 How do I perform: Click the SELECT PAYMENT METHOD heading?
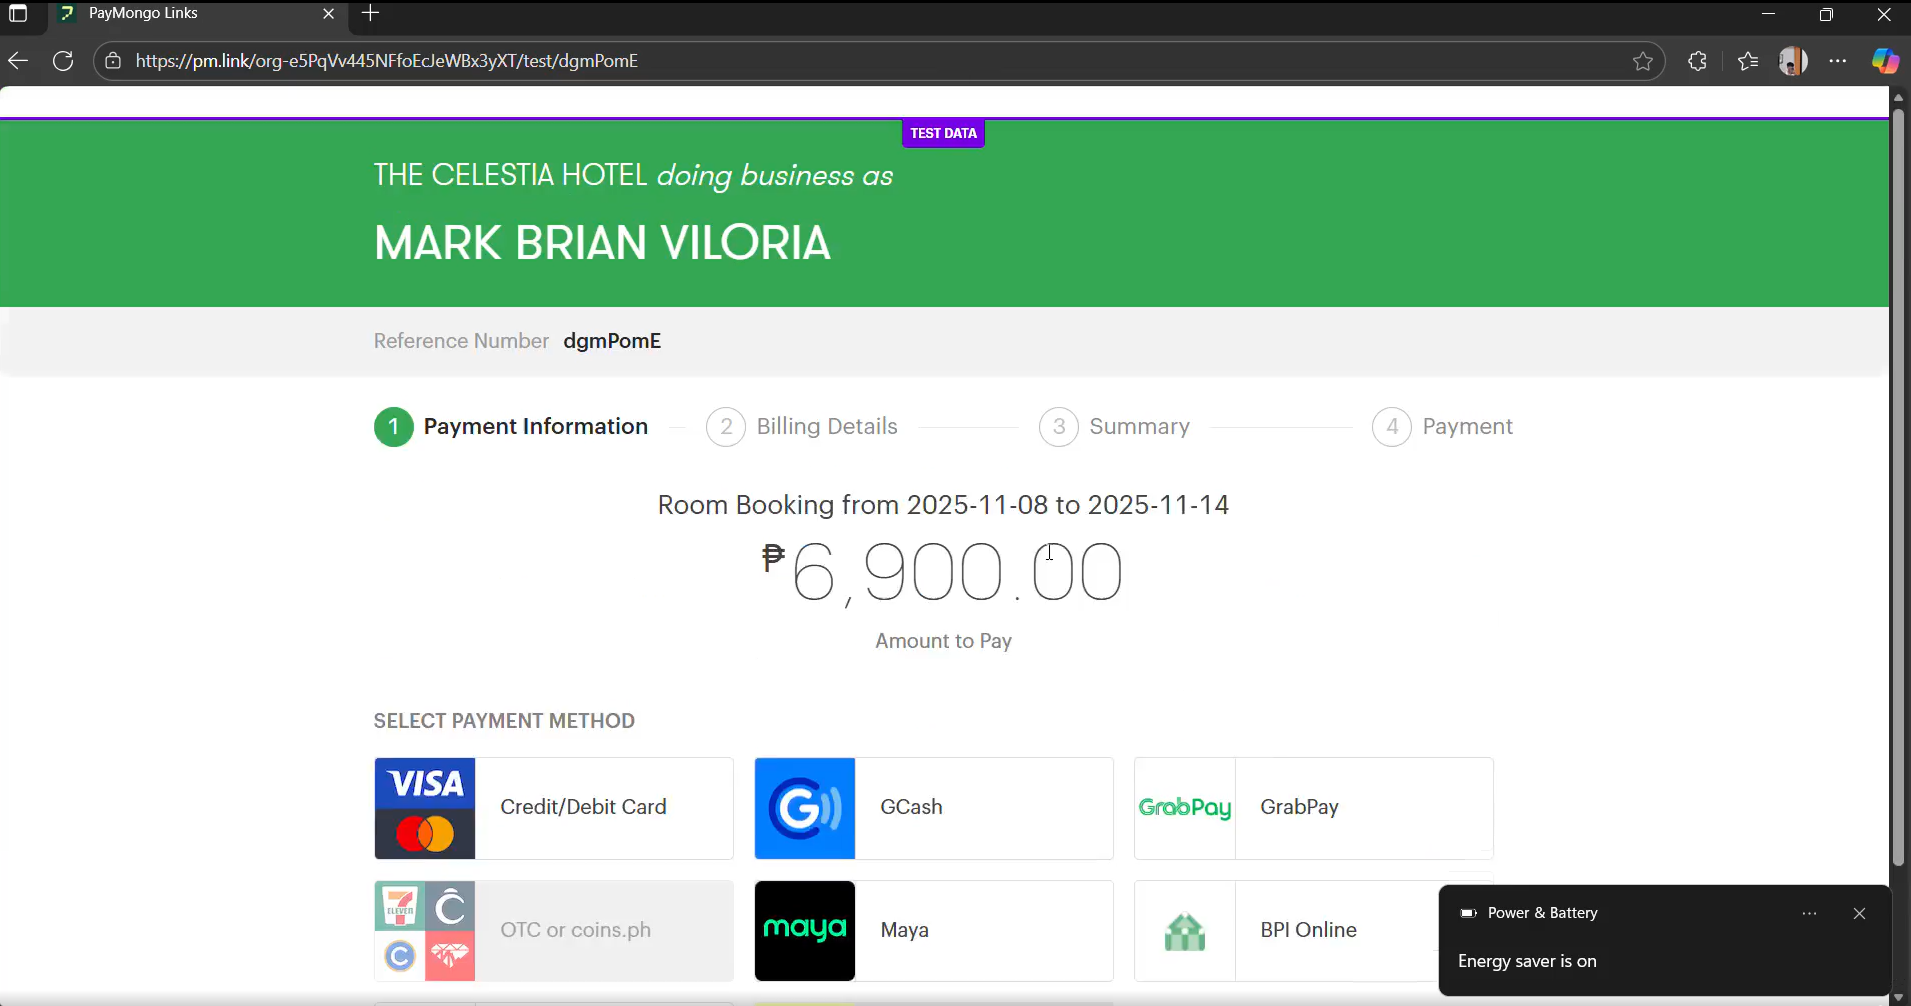tap(504, 721)
